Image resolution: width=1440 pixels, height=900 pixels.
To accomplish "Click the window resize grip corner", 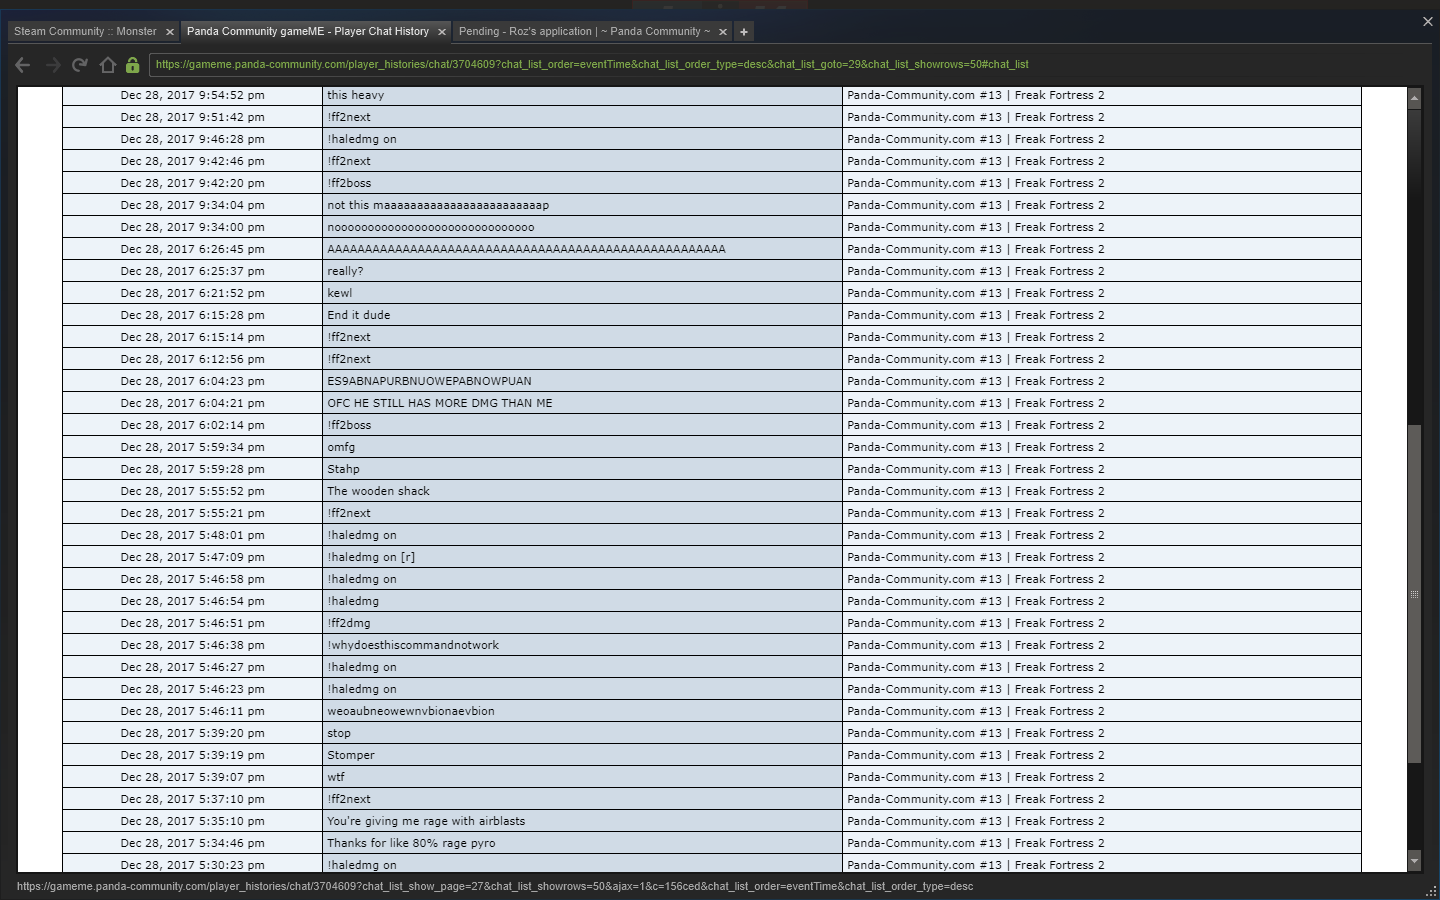I will tap(1430, 890).
